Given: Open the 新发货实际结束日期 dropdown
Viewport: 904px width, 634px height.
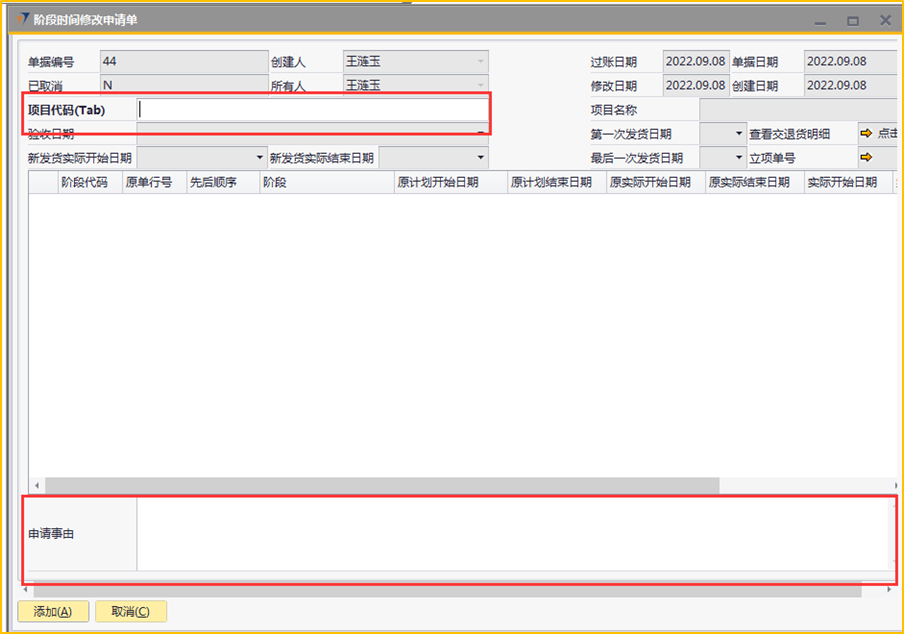Looking at the screenshot, I should 480,158.
